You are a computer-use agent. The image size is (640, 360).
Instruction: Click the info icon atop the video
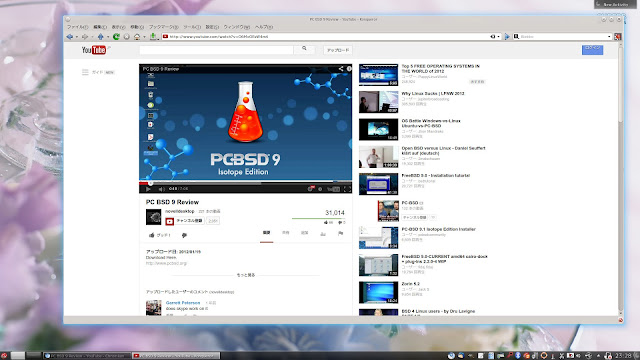(349, 69)
